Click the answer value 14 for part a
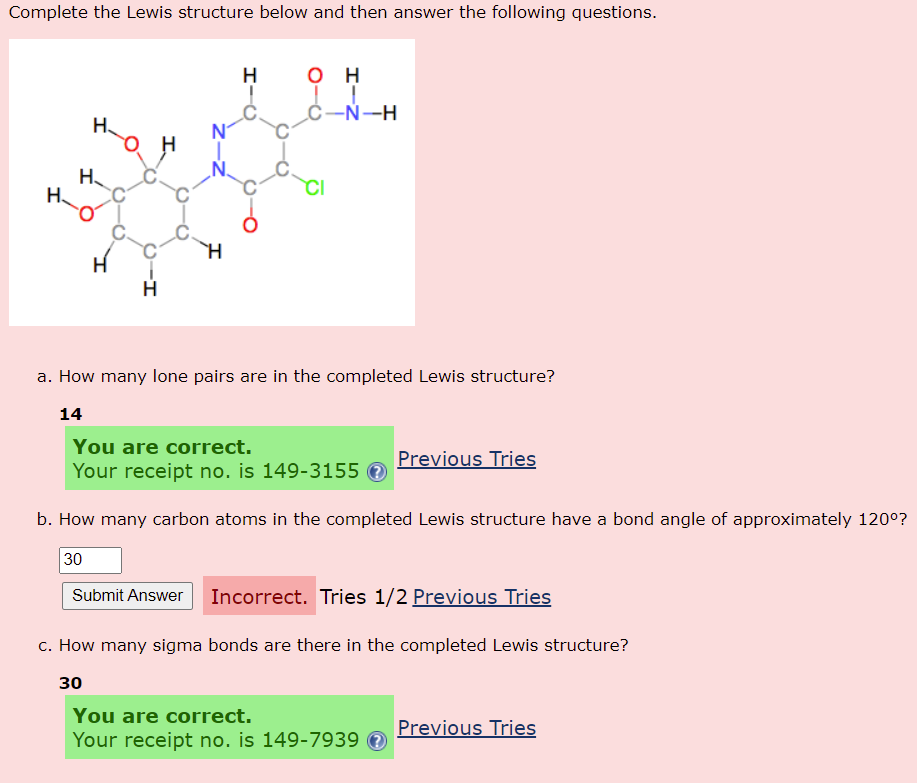This screenshot has width=917, height=783. tap(70, 413)
